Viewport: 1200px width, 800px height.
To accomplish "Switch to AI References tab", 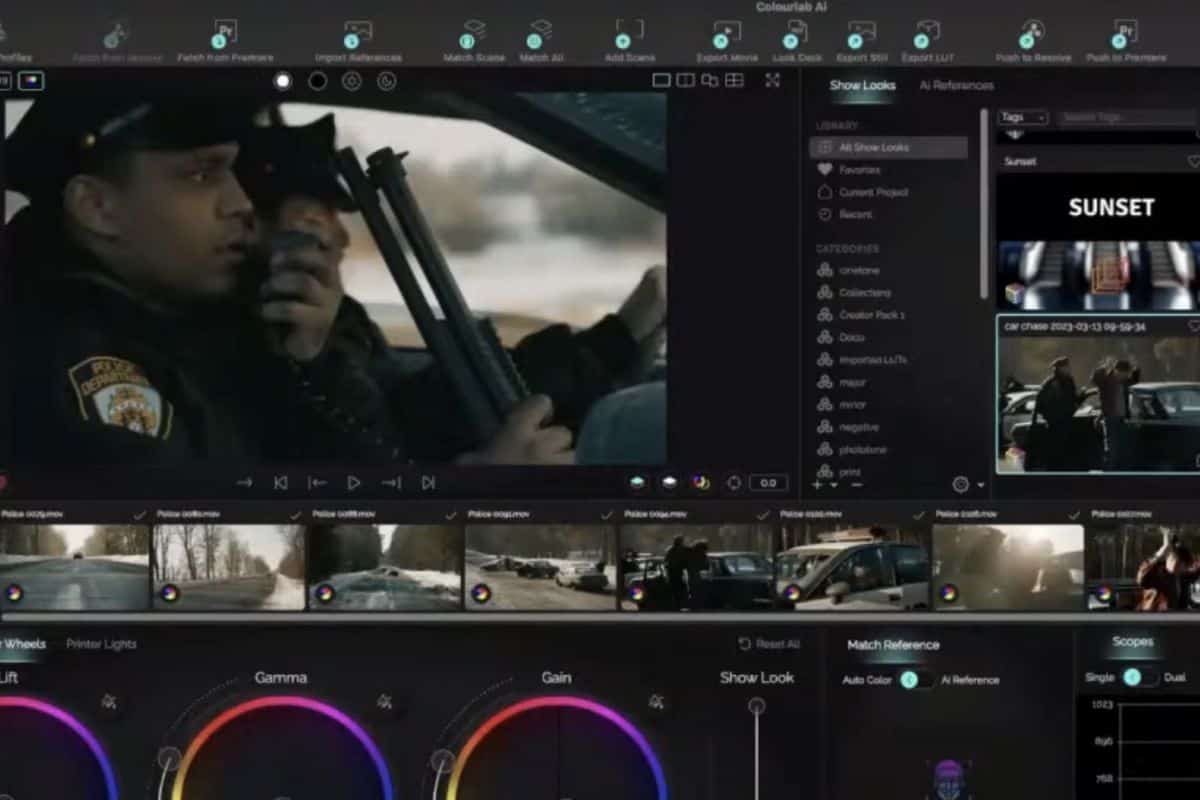I will point(956,85).
